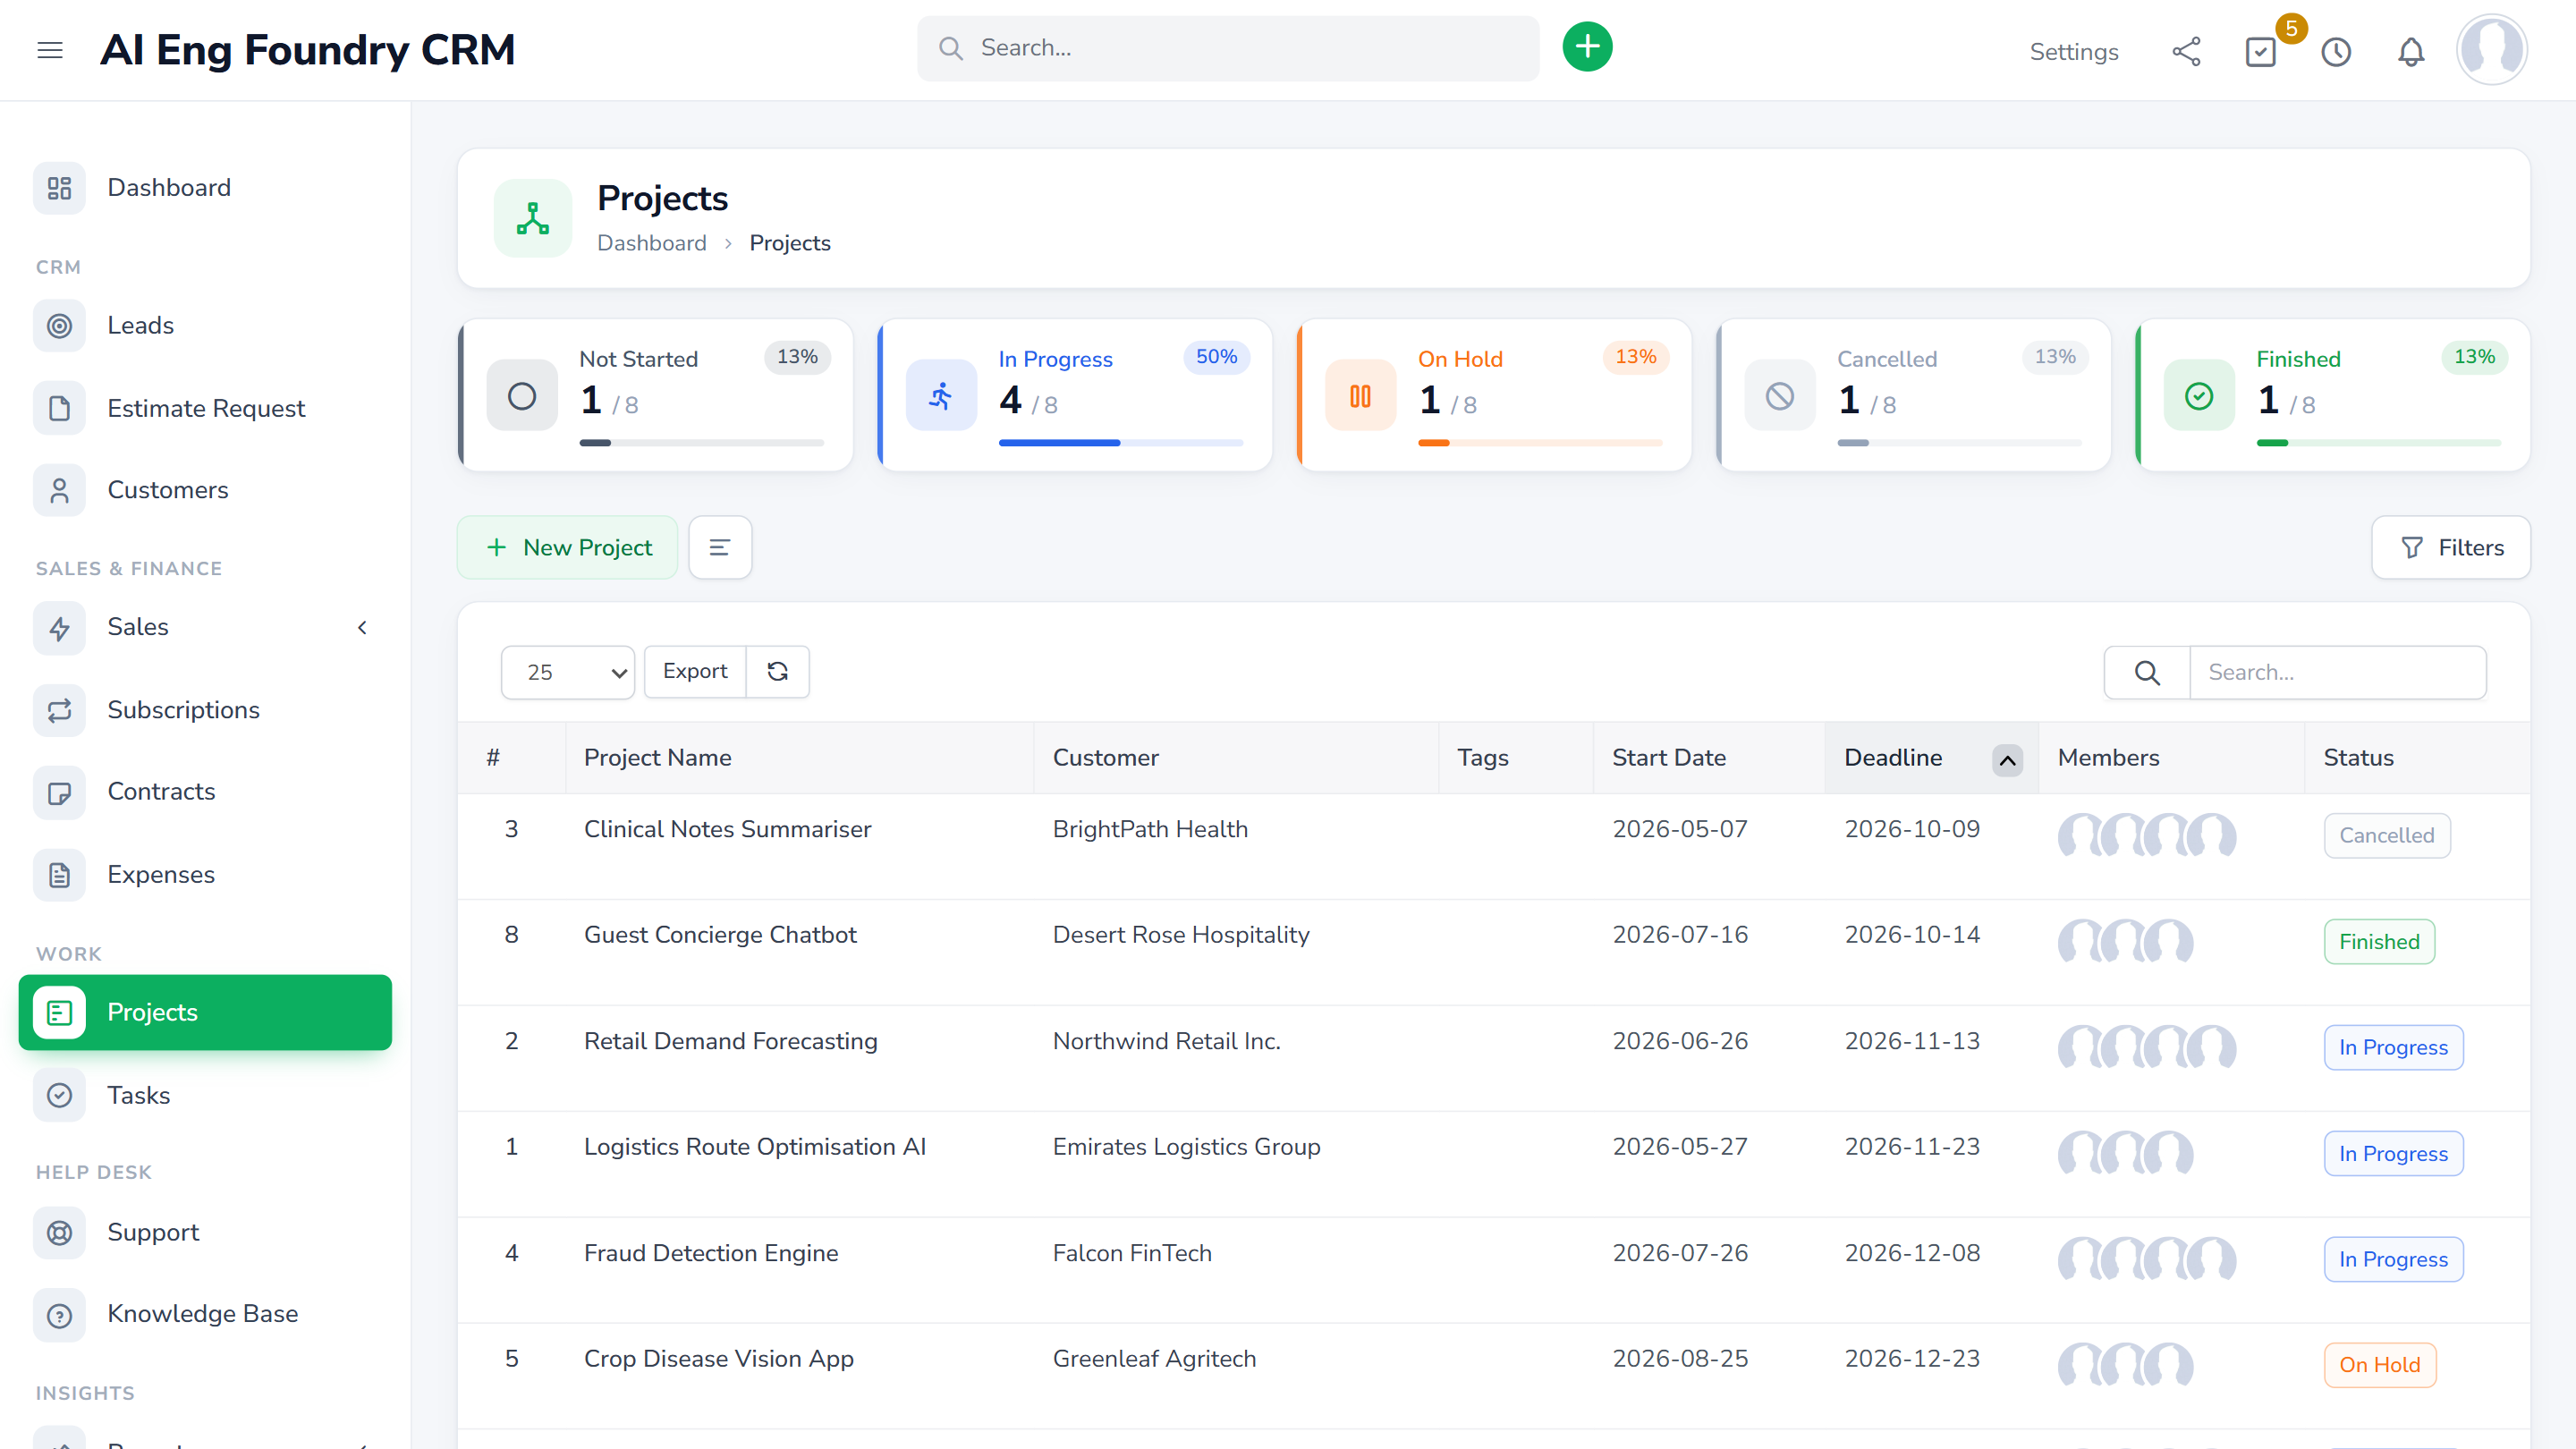Image resolution: width=2576 pixels, height=1449 pixels.
Task: Click the table search magnifier icon
Action: click(2147, 672)
